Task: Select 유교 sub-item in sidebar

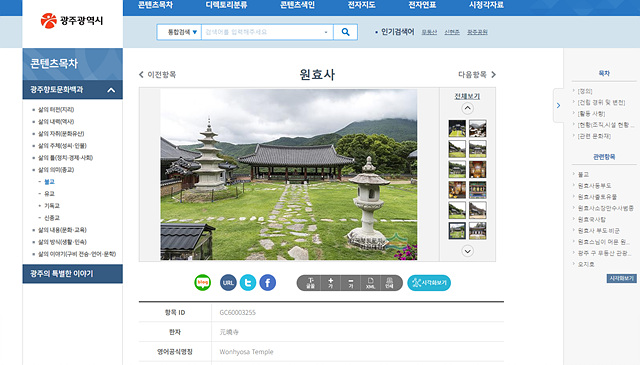Action: (49, 194)
